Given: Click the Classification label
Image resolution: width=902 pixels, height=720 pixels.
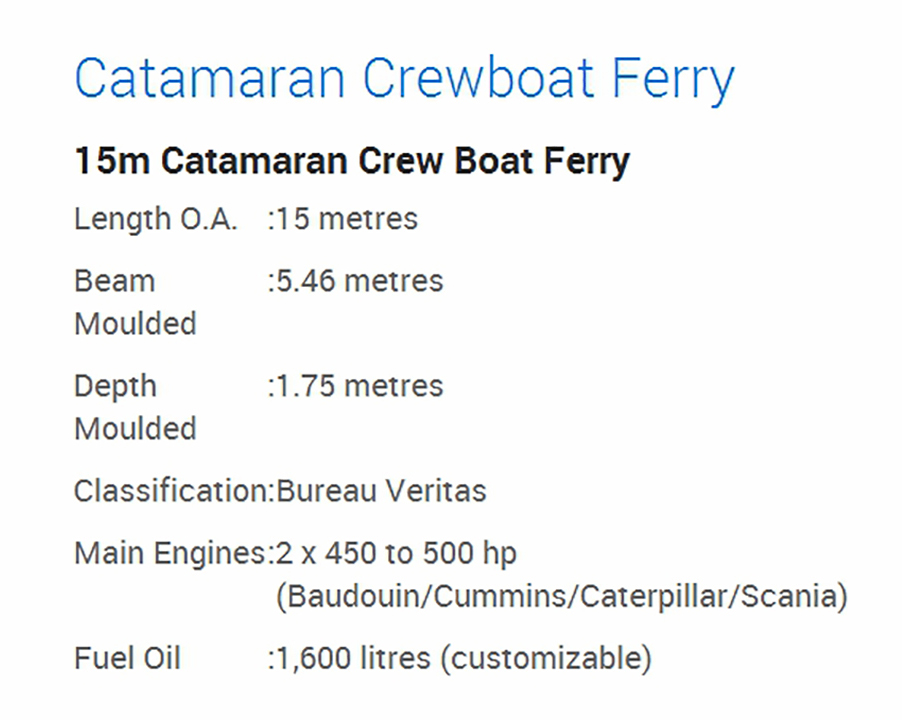Looking at the screenshot, I should tap(171, 491).
